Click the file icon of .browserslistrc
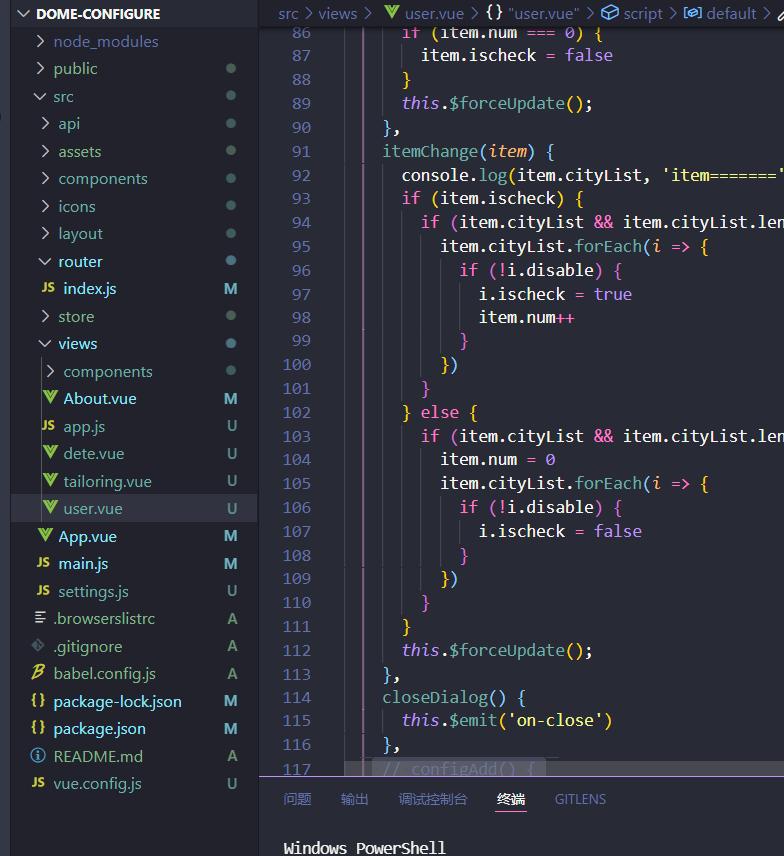Image resolution: width=784 pixels, height=856 pixels. pyautogui.click(x=40, y=618)
